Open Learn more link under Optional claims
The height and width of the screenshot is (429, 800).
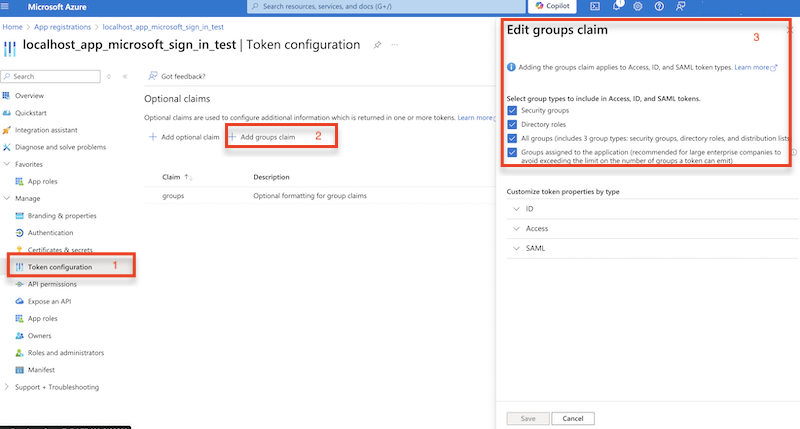click(x=476, y=118)
